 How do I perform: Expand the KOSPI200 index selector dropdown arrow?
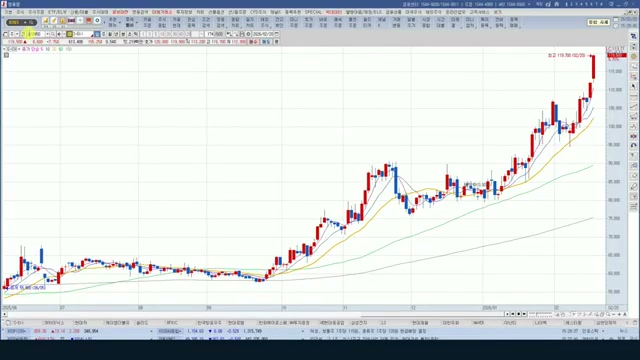151,331
